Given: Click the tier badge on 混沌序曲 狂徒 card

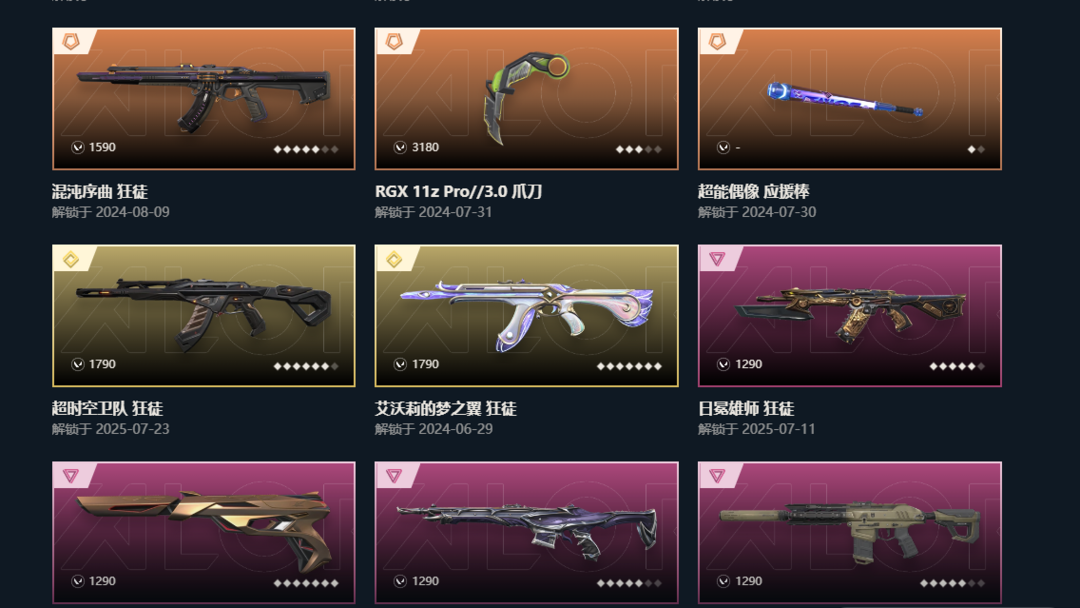Looking at the screenshot, I should tap(71, 42).
